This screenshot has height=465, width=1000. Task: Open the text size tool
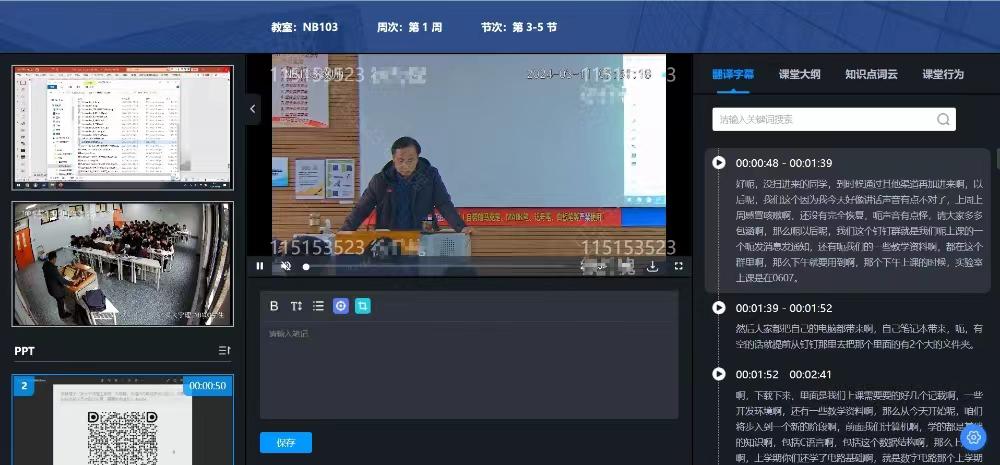coord(296,306)
